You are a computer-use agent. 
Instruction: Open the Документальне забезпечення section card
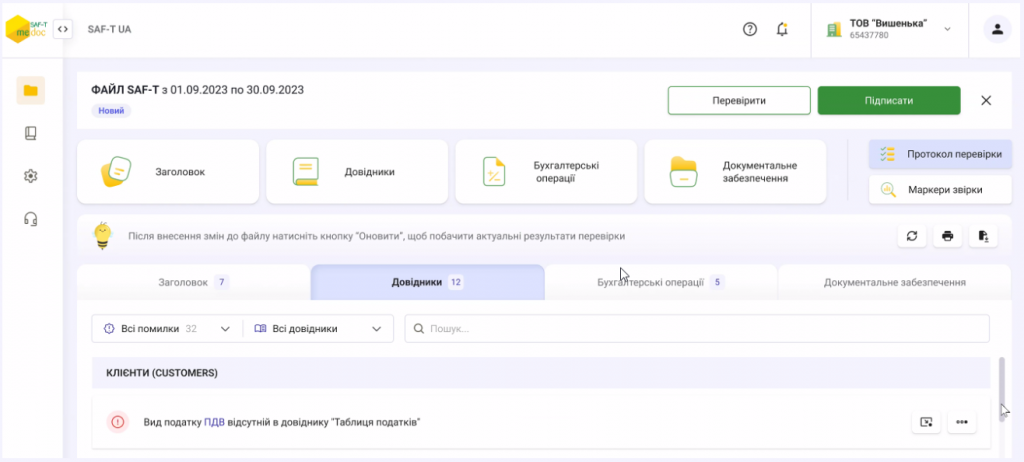[735, 172]
